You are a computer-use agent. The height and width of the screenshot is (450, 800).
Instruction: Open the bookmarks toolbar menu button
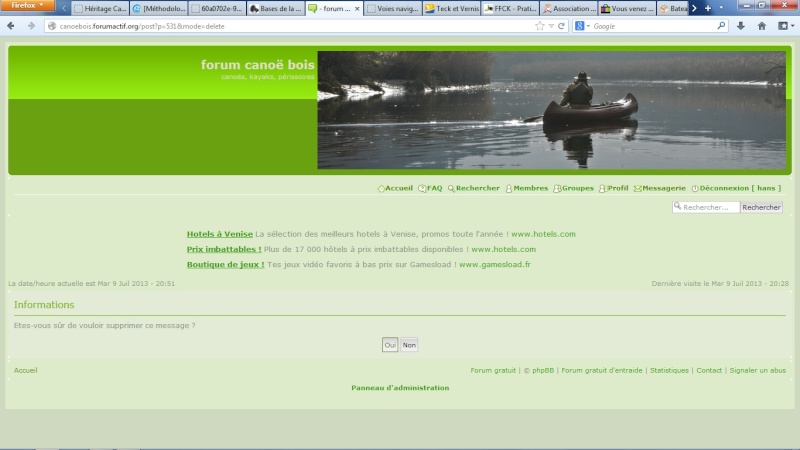point(786,26)
